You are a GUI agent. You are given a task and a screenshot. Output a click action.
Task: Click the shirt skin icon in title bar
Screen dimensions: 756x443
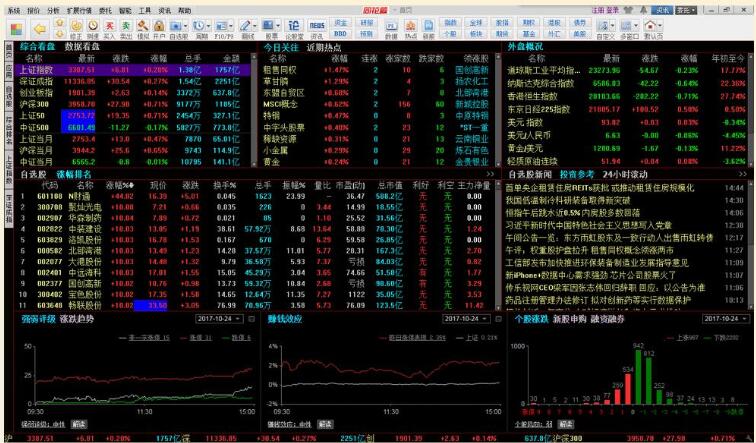pyautogui.click(x=628, y=10)
